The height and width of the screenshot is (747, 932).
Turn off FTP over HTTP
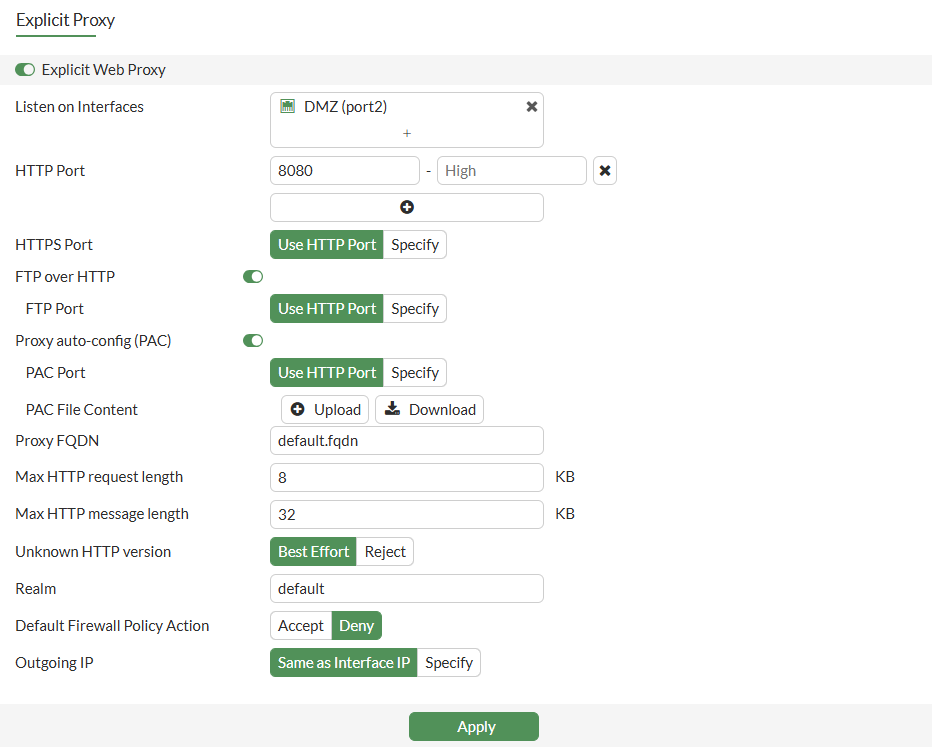click(253, 277)
